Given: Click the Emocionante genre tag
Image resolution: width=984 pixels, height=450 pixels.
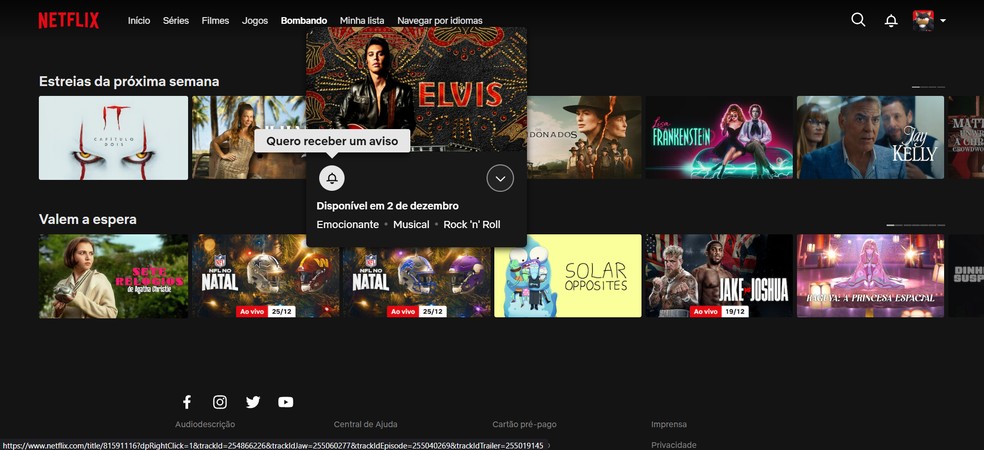Looking at the screenshot, I should (348, 225).
